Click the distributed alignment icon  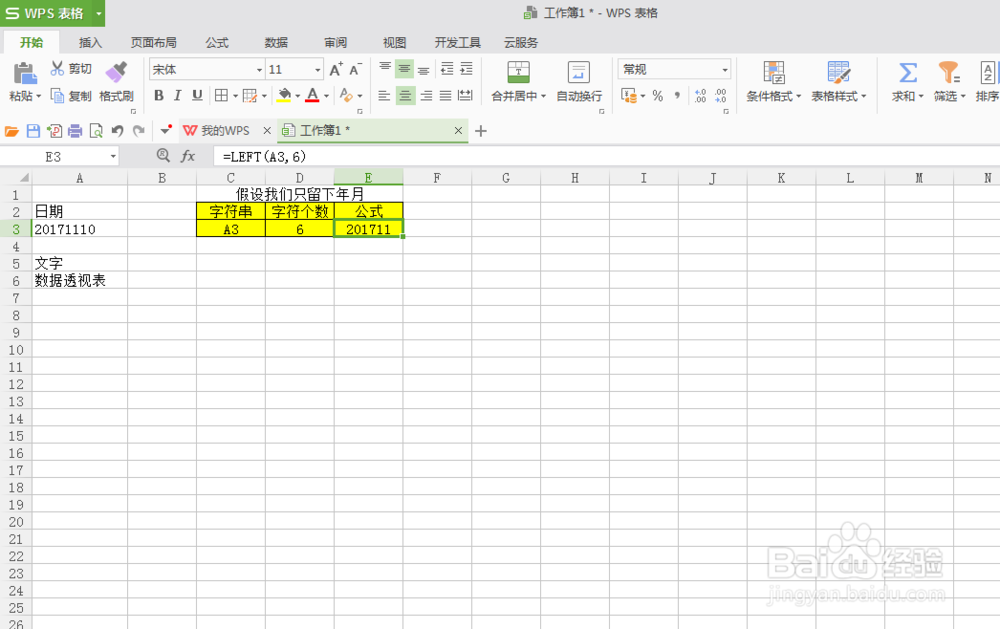(465, 96)
